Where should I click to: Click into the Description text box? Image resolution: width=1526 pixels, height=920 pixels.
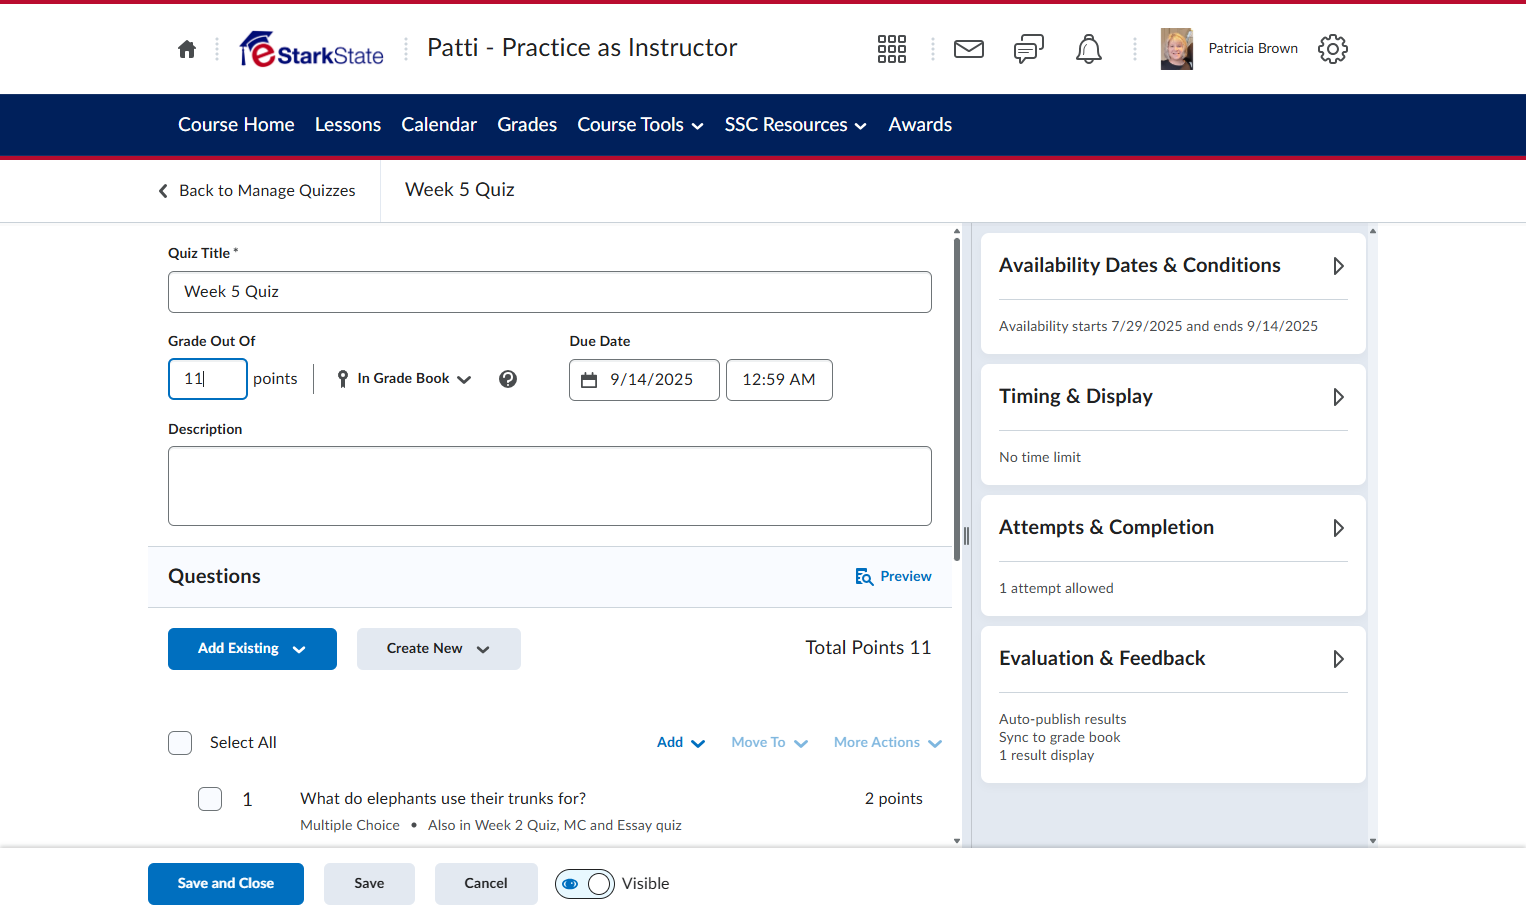550,486
